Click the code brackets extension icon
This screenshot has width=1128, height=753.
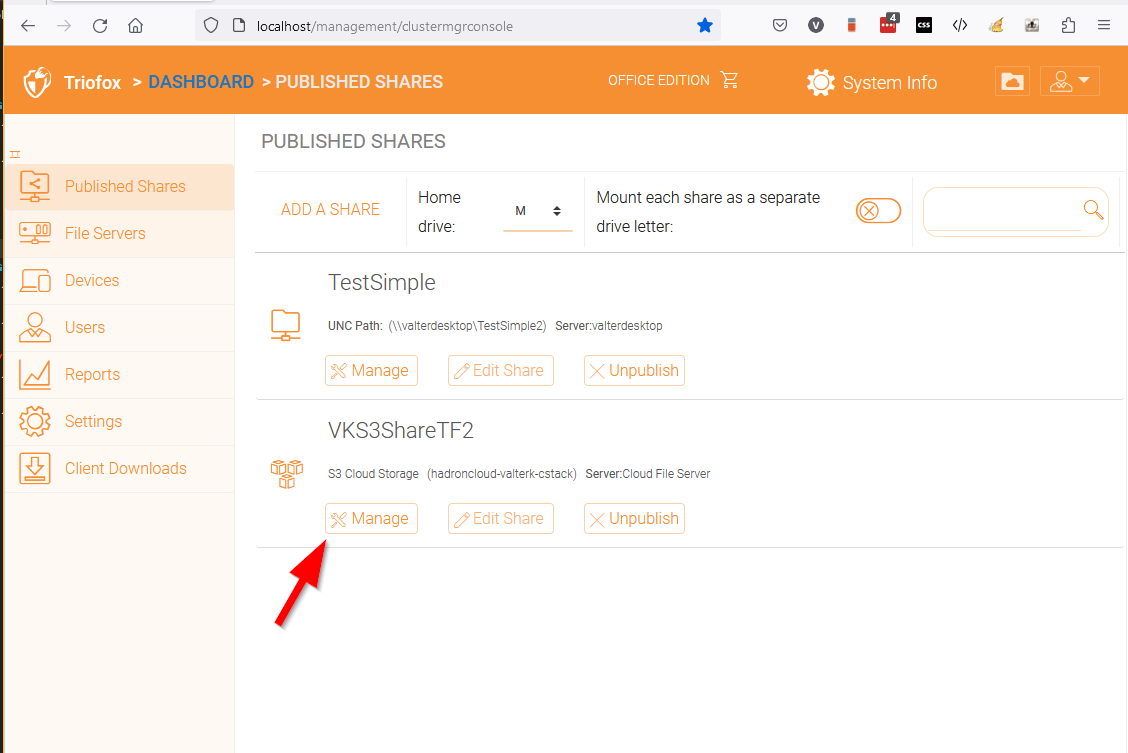tap(960, 26)
